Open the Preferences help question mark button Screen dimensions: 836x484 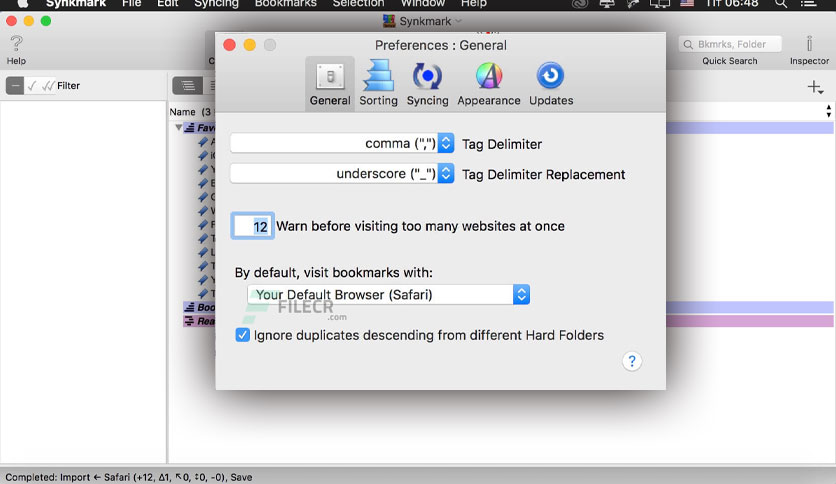click(632, 361)
